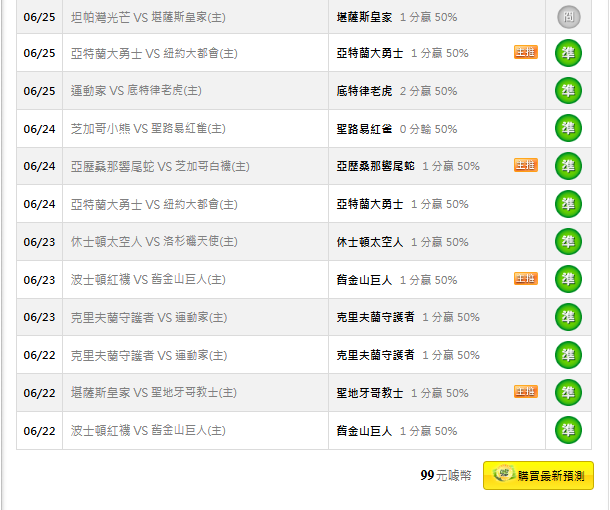Select 06/22 match 波士頓紅襪 VS 舊金山巨人(主)
Viewport: 610px width, 510px height.
pos(148,431)
